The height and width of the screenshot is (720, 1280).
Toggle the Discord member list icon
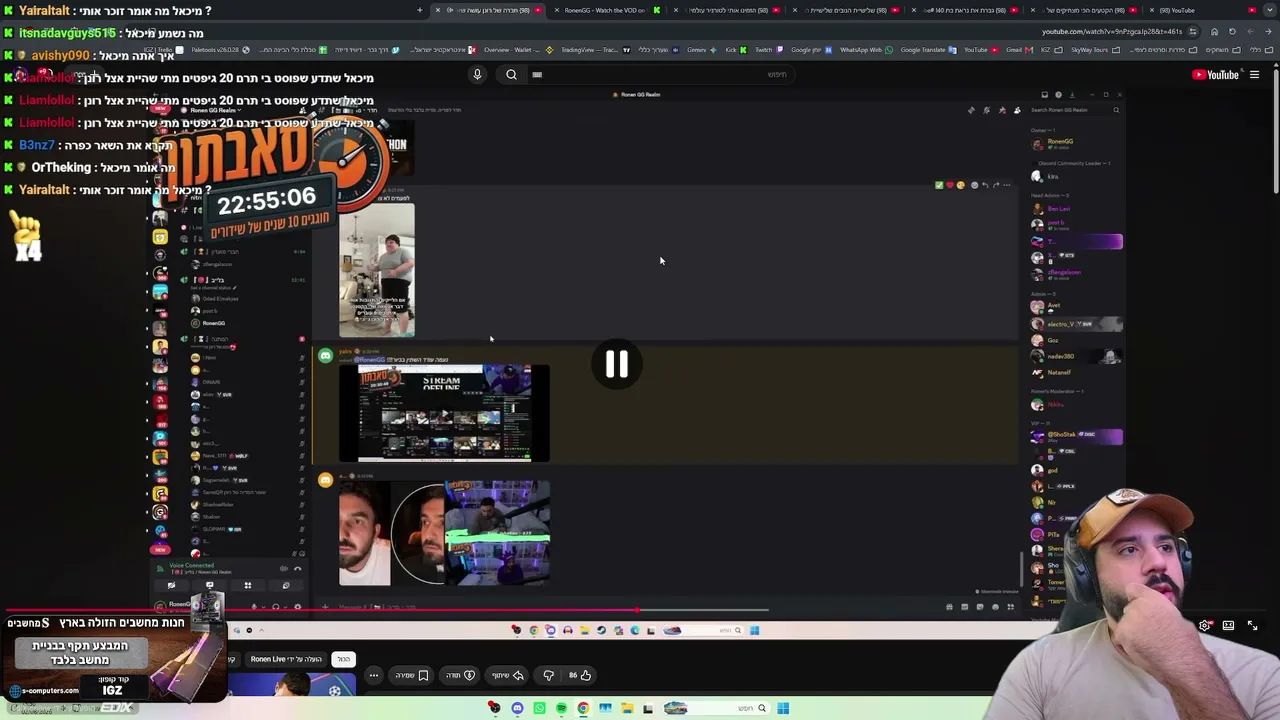pyautogui.click(x=1017, y=110)
